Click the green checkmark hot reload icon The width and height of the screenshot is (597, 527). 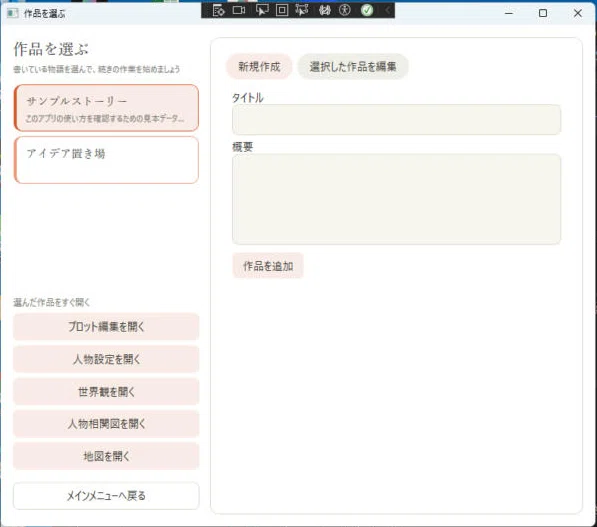pos(367,10)
